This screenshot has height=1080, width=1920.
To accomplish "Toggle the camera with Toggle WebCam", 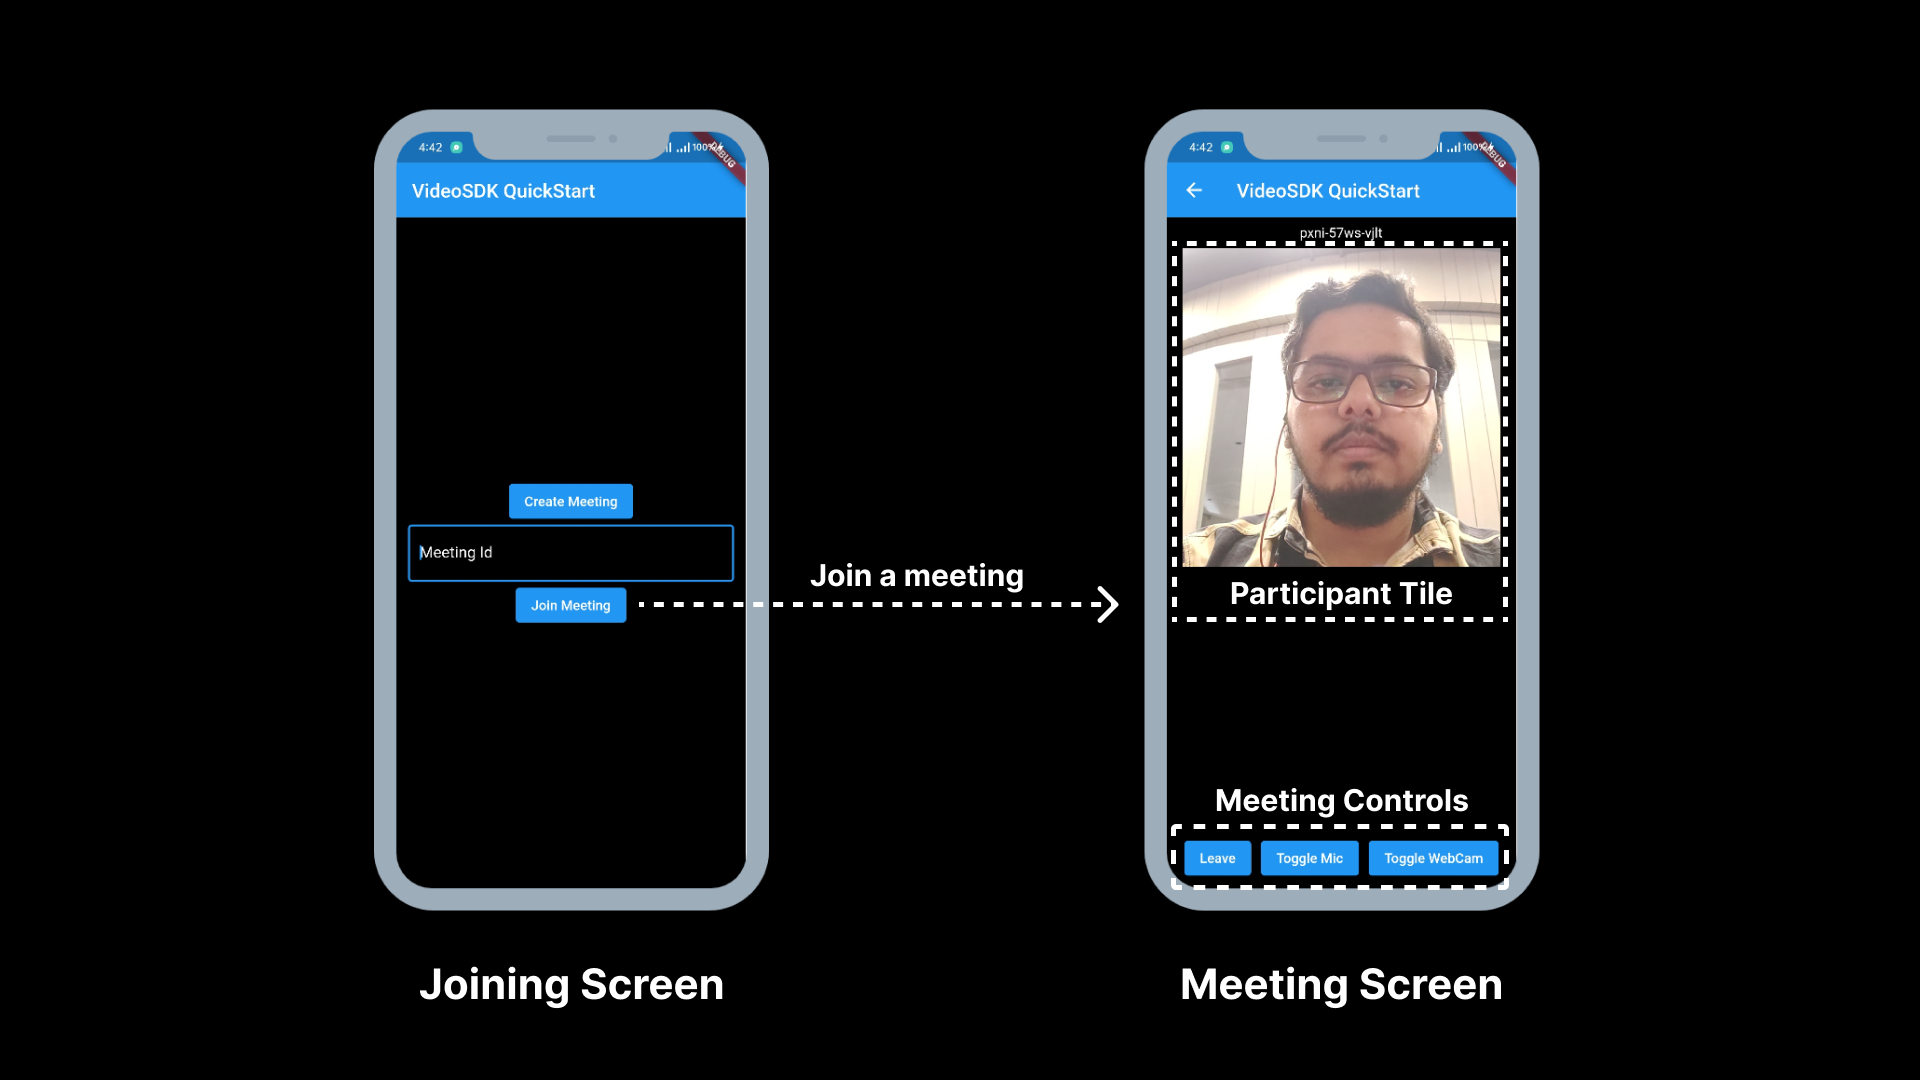I will [x=1433, y=858].
